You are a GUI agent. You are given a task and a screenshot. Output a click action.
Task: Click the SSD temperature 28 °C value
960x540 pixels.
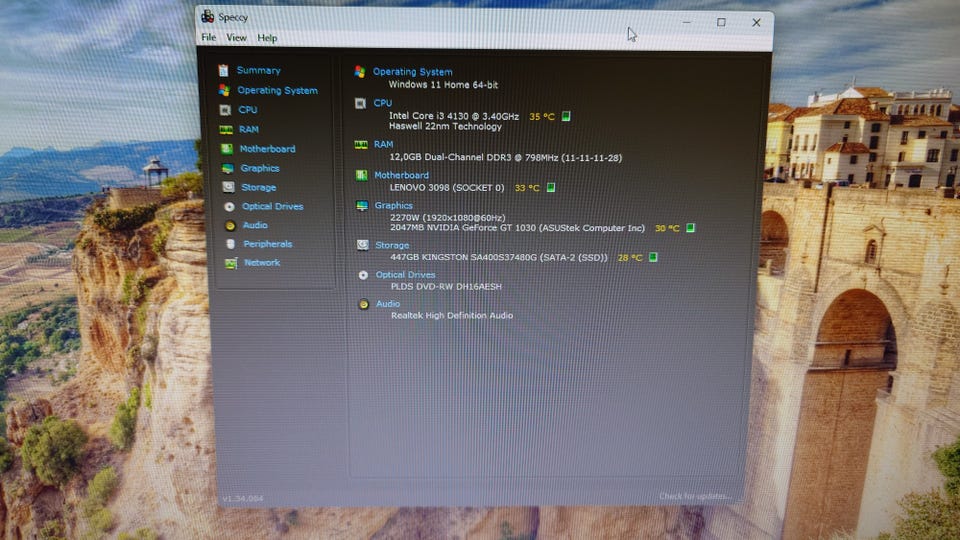point(630,258)
